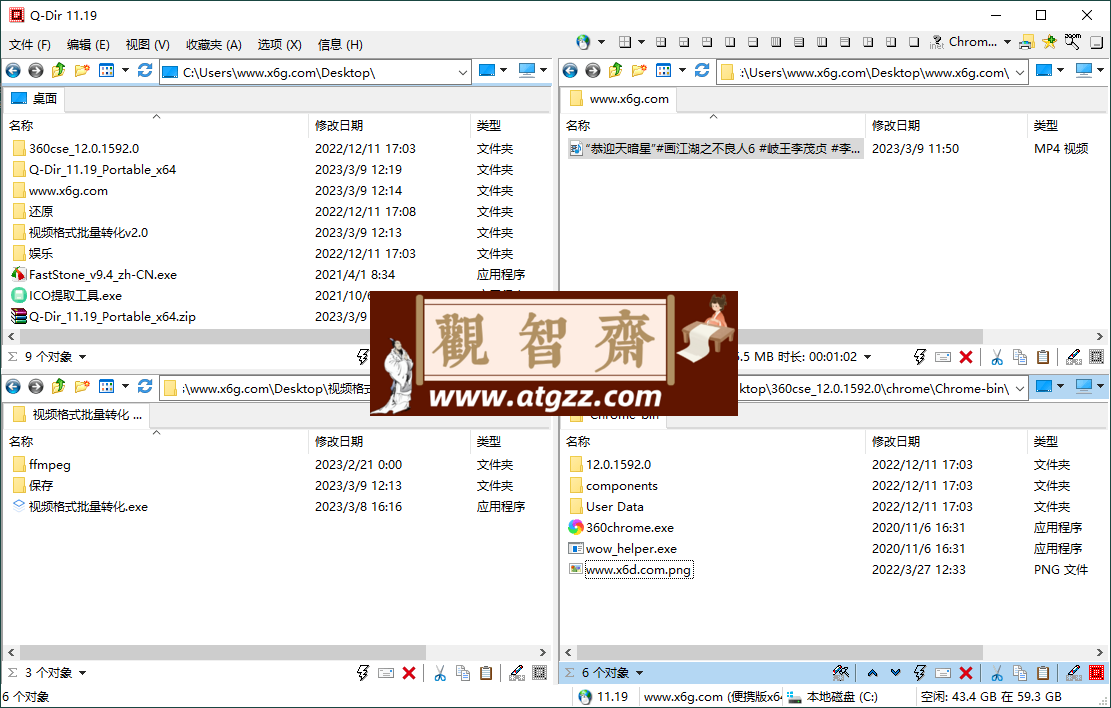Click lightning icon in 视频格式批量转化 pane status bar
This screenshot has width=1111, height=708.
[363, 673]
